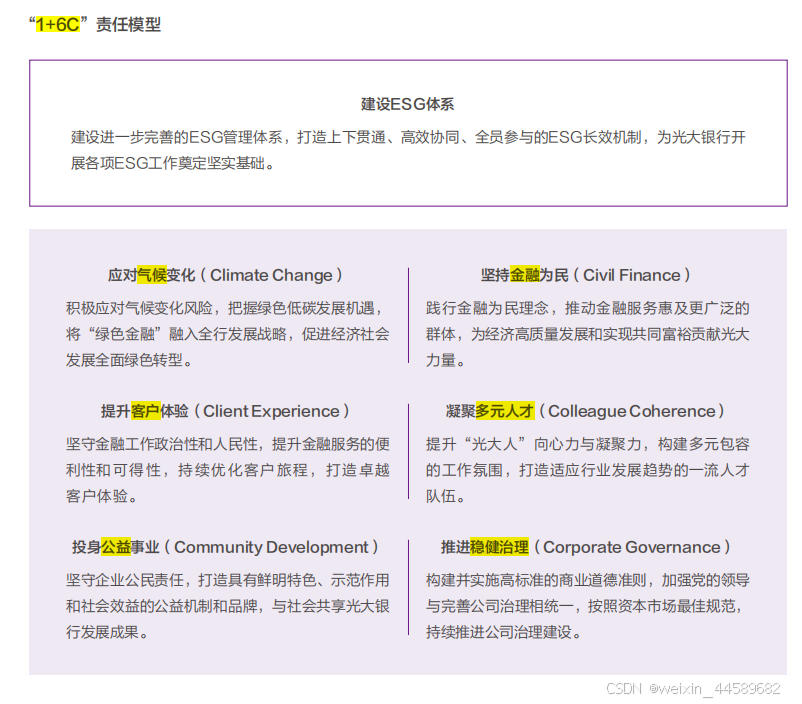Viewport: 802px width, 704px height.
Task: Click the heading 建设ESG体系
Action: click(x=408, y=104)
